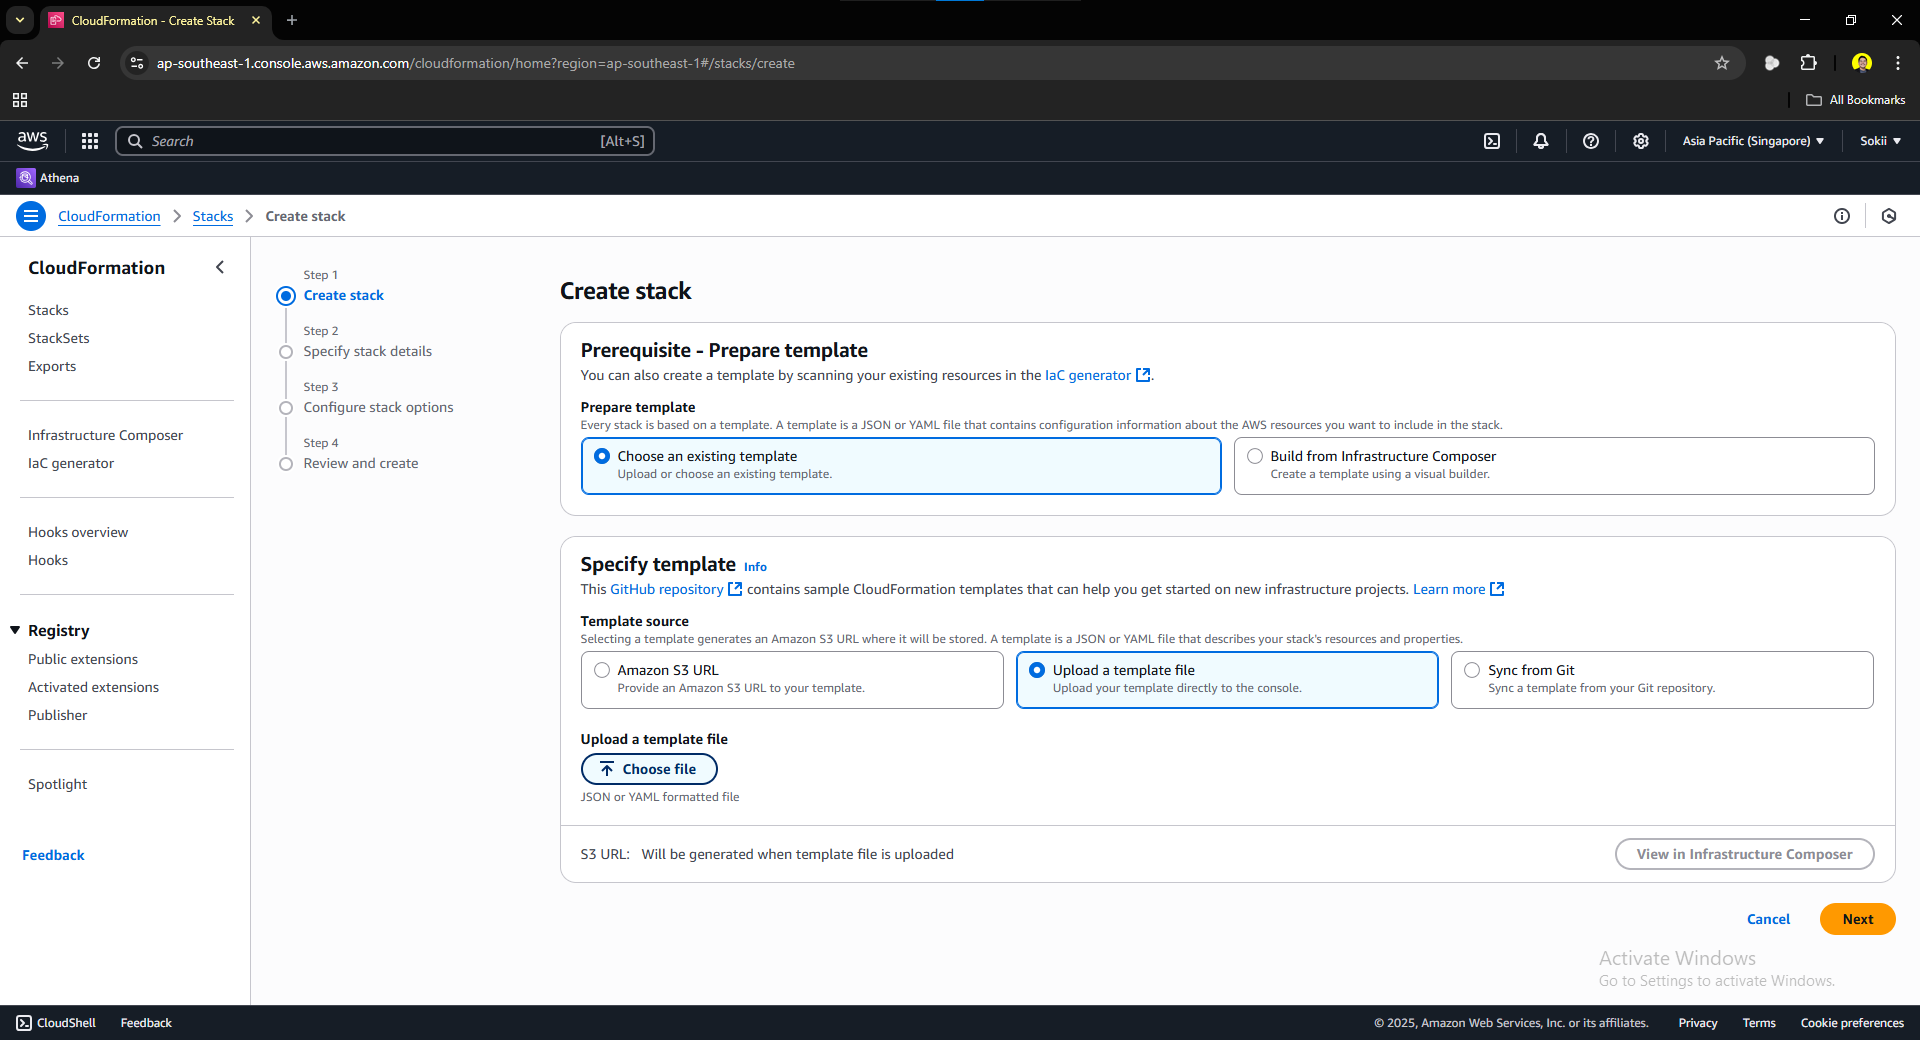This screenshot has width=1920, height=1040.
Task: Click the sidebar Feedback link
Action: pyautogui.click(x=53, y=855)
